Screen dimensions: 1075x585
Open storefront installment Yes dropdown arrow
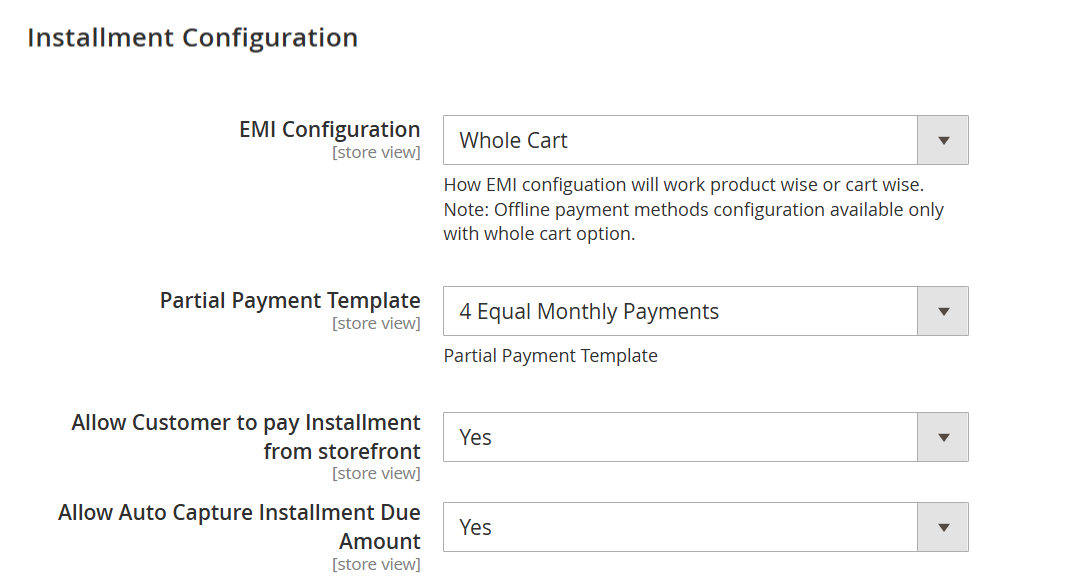[943, 437]
